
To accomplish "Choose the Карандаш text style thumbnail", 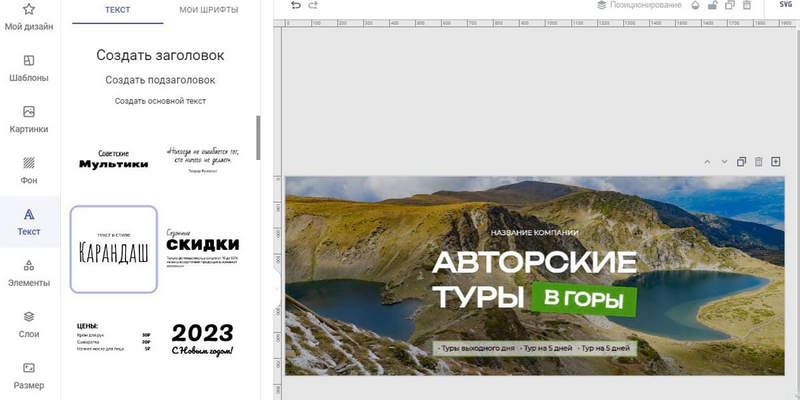I will tap(113, 249).
